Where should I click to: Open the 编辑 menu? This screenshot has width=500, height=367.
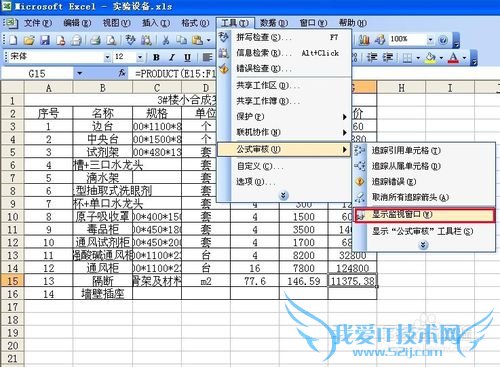click(x=77, y=23)
